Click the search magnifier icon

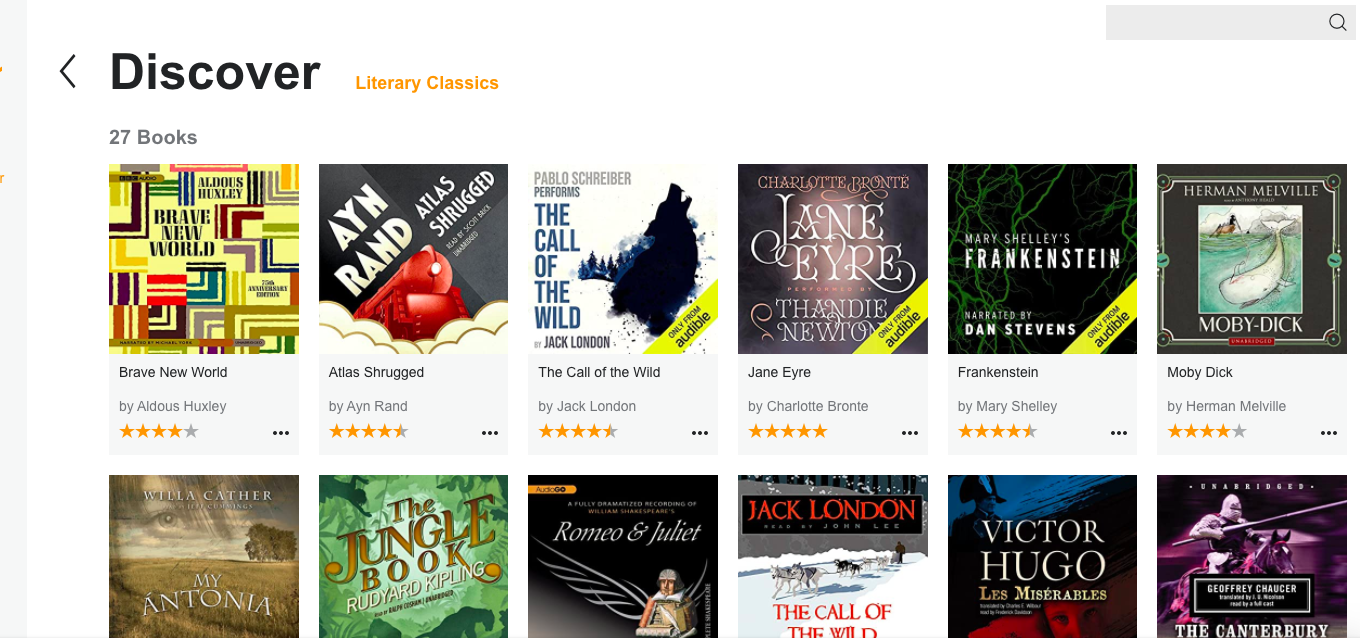point(1337,23)
